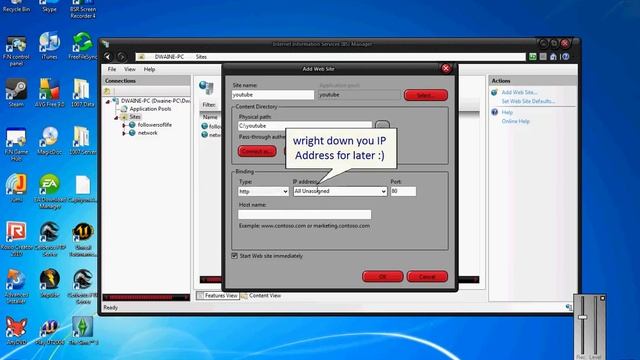The height and width of the screenshot is (360, 640).
Task: Collapse the DWAINE-PC server tree node
Action: [x=108, y=101]
